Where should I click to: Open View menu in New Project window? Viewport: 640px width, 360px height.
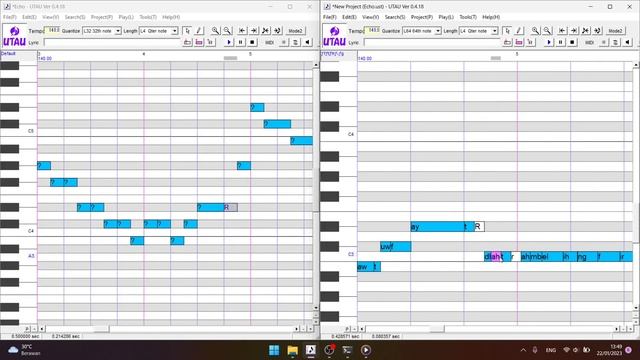coord(370,17)
